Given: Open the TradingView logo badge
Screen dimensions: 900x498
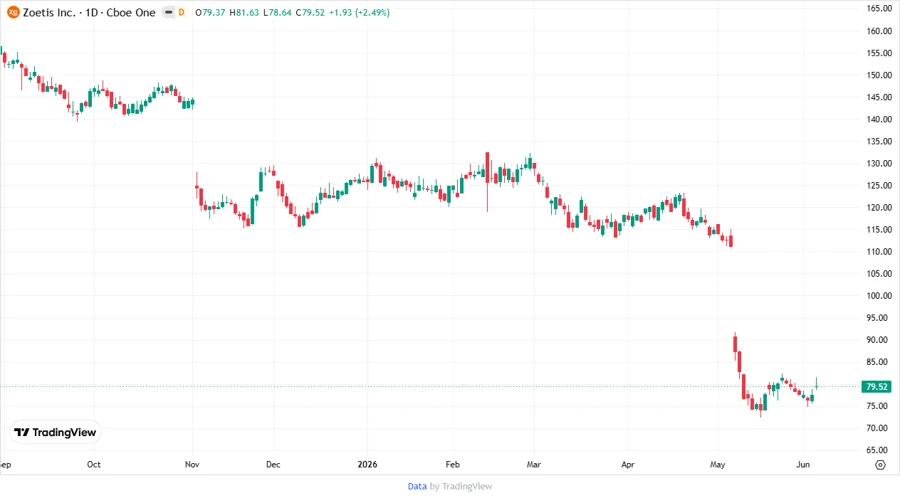Looking at the screenshot, I should point(55,433).
